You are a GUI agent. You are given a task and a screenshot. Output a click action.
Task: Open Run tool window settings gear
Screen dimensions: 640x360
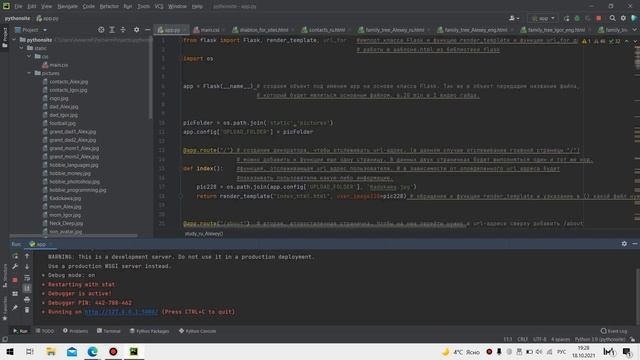pyautogui.click(x=624, y=244)
